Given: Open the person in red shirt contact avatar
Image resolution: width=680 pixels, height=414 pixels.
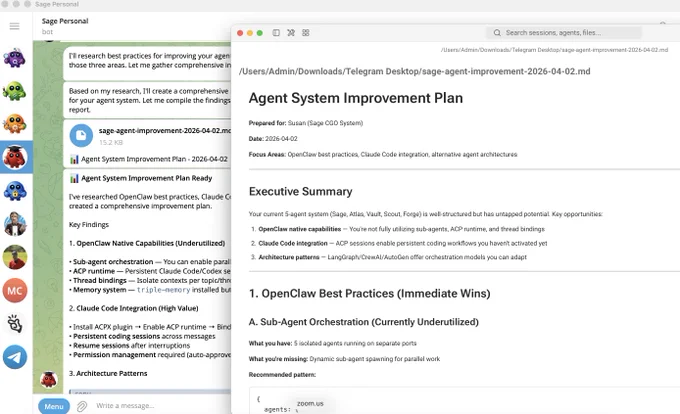Looking at the screenshot, I should point(15,257).
